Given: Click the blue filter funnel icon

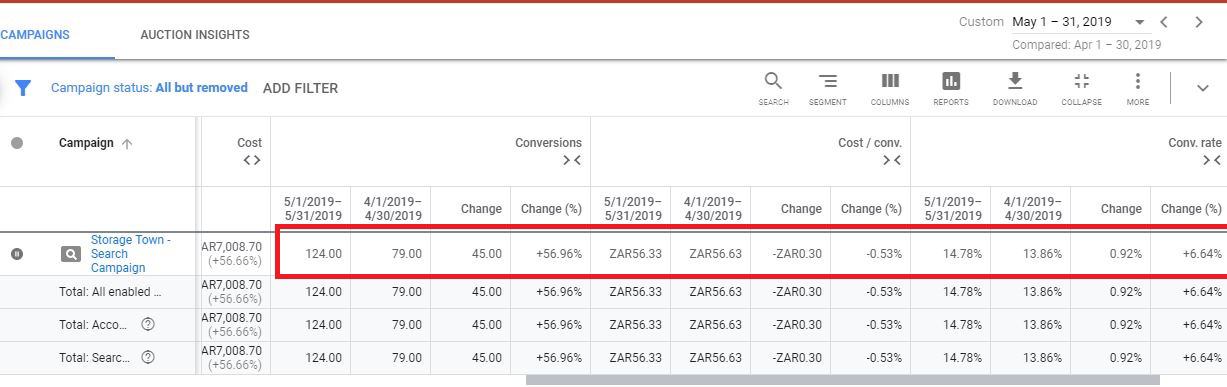Looking at the screenshot, I should coord(22,88).
